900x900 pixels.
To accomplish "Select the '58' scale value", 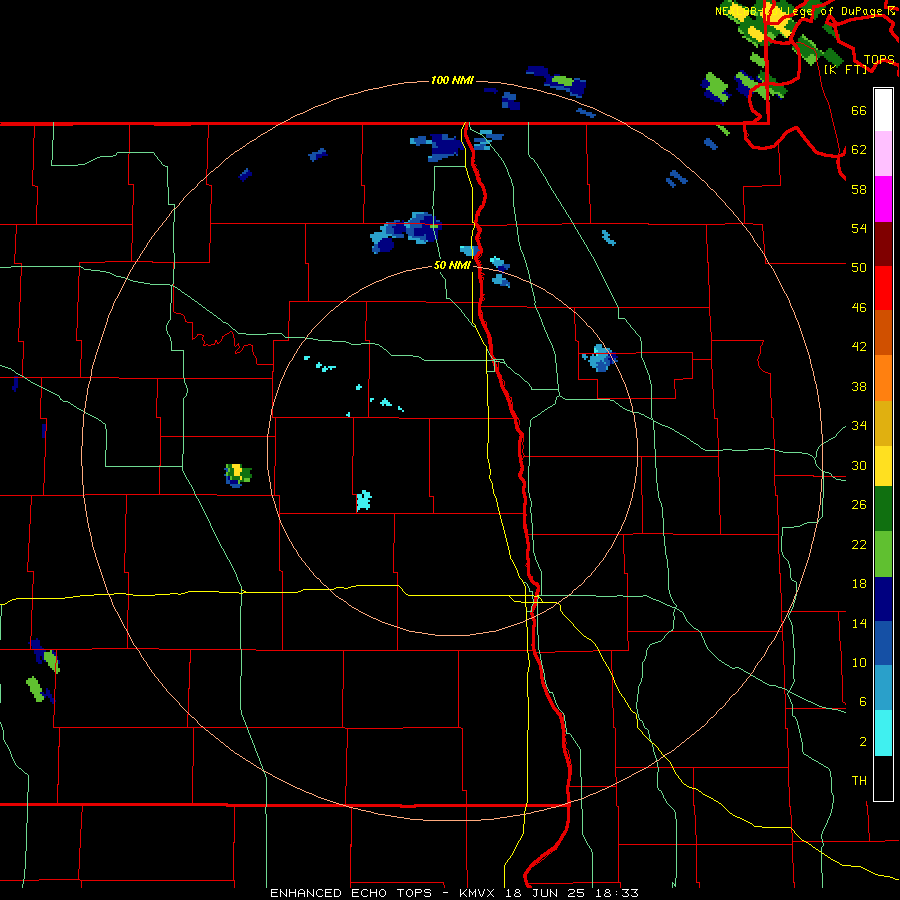I will point(859,189).
